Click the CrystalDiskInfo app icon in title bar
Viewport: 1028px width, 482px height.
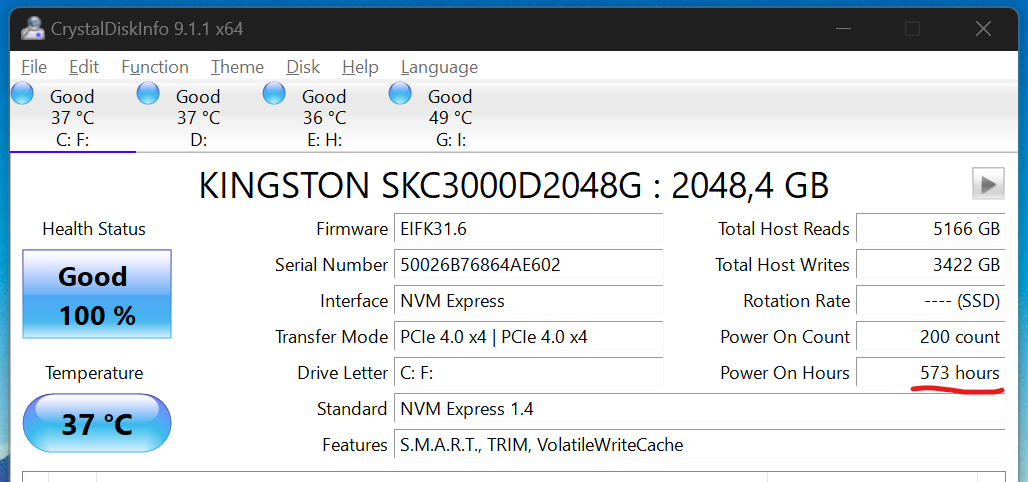pos(32,28)
